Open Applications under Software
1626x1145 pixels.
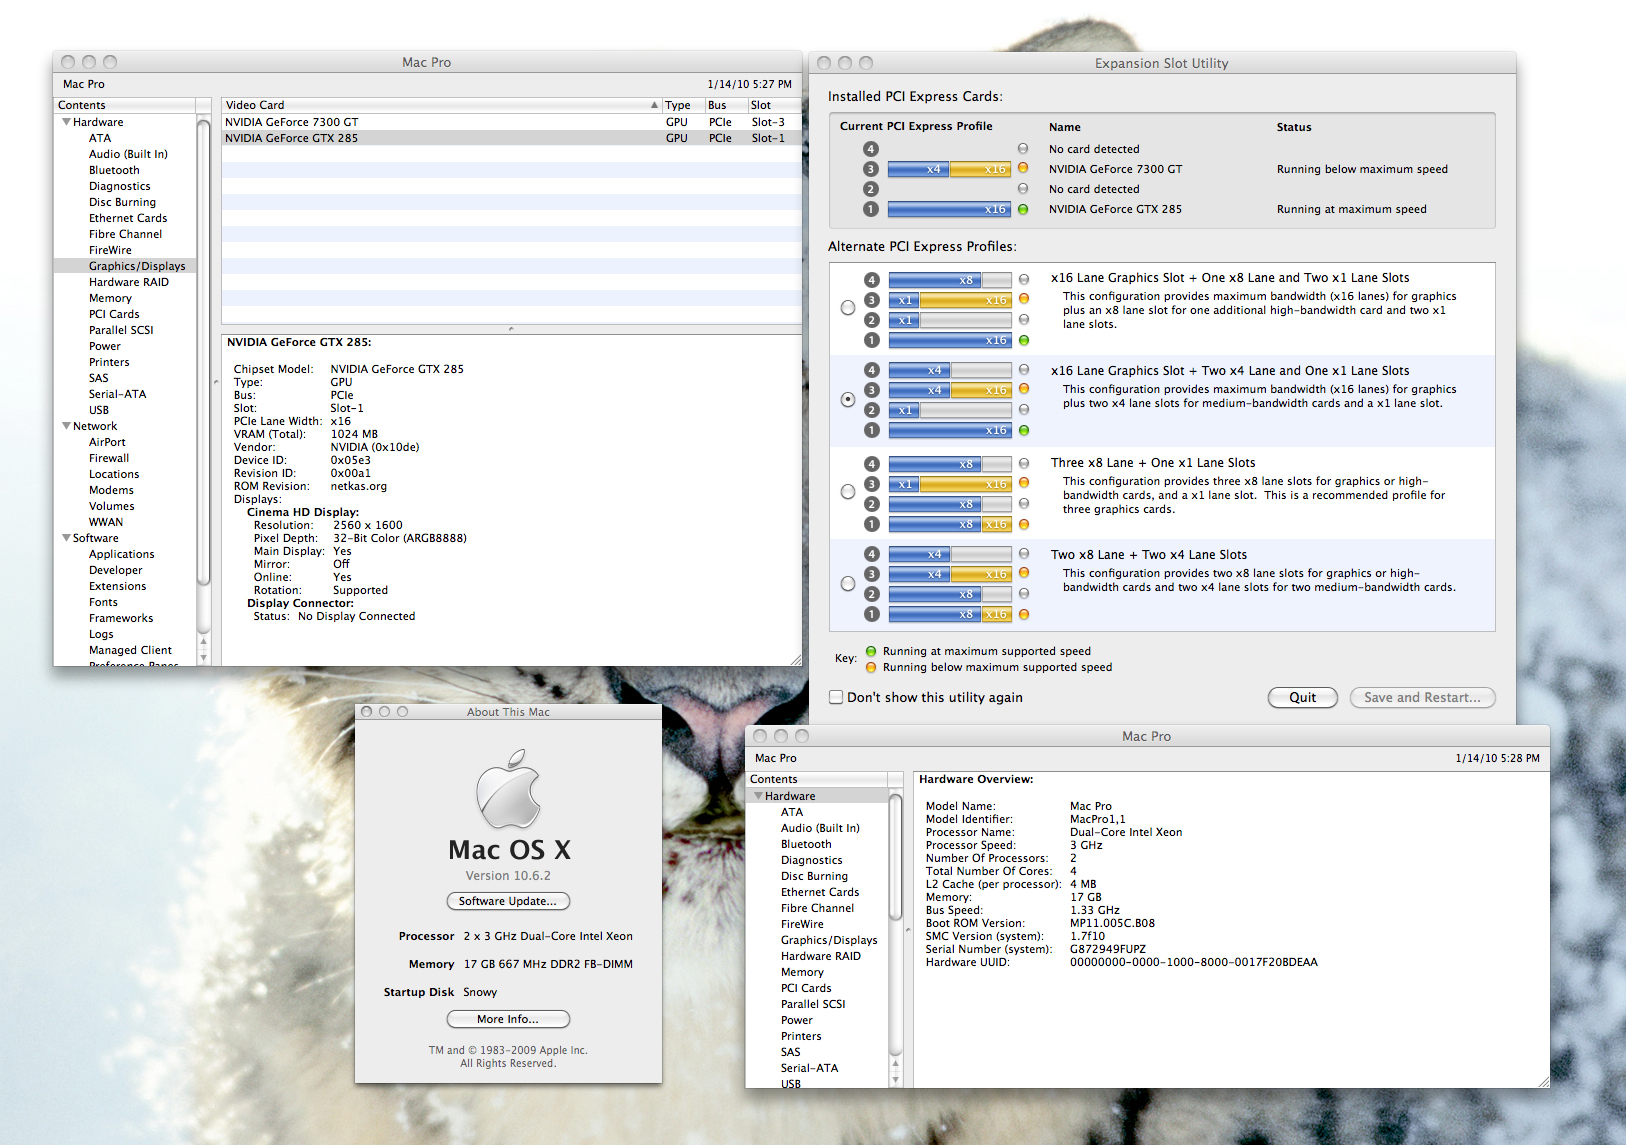[x=122, y=554]
